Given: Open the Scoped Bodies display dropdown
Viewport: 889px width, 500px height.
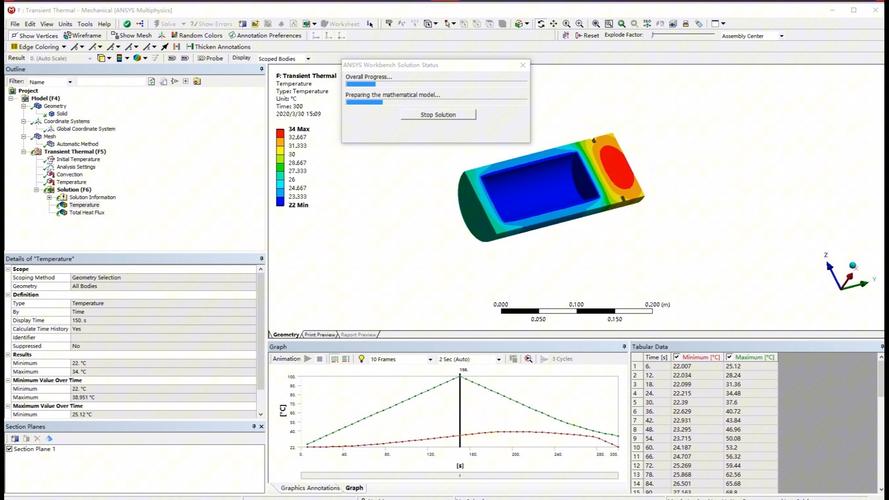Looking at the screenshot, I should [x=308, y=58].
